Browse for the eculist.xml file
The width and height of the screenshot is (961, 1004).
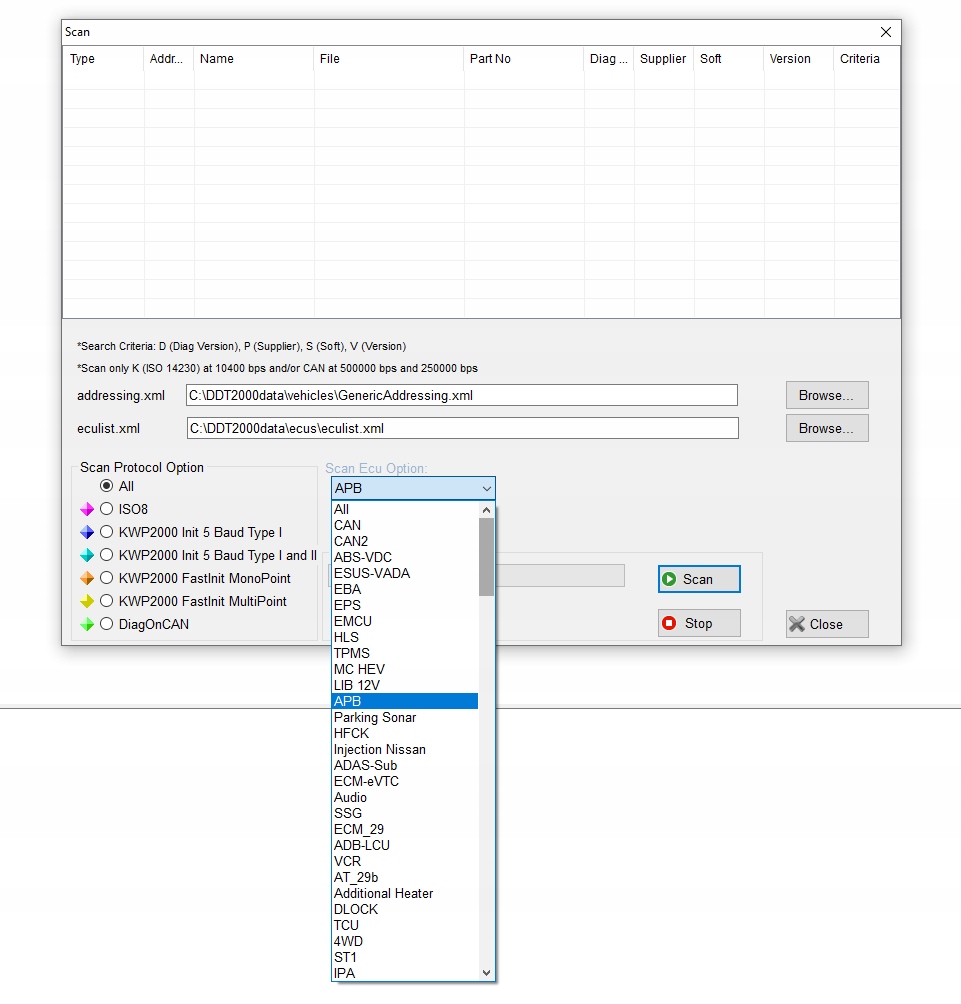click(827, 428)
